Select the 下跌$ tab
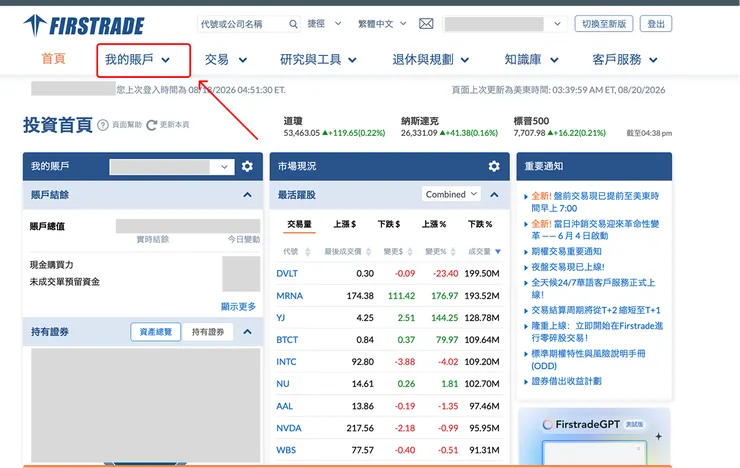 [x=389, y=224]
